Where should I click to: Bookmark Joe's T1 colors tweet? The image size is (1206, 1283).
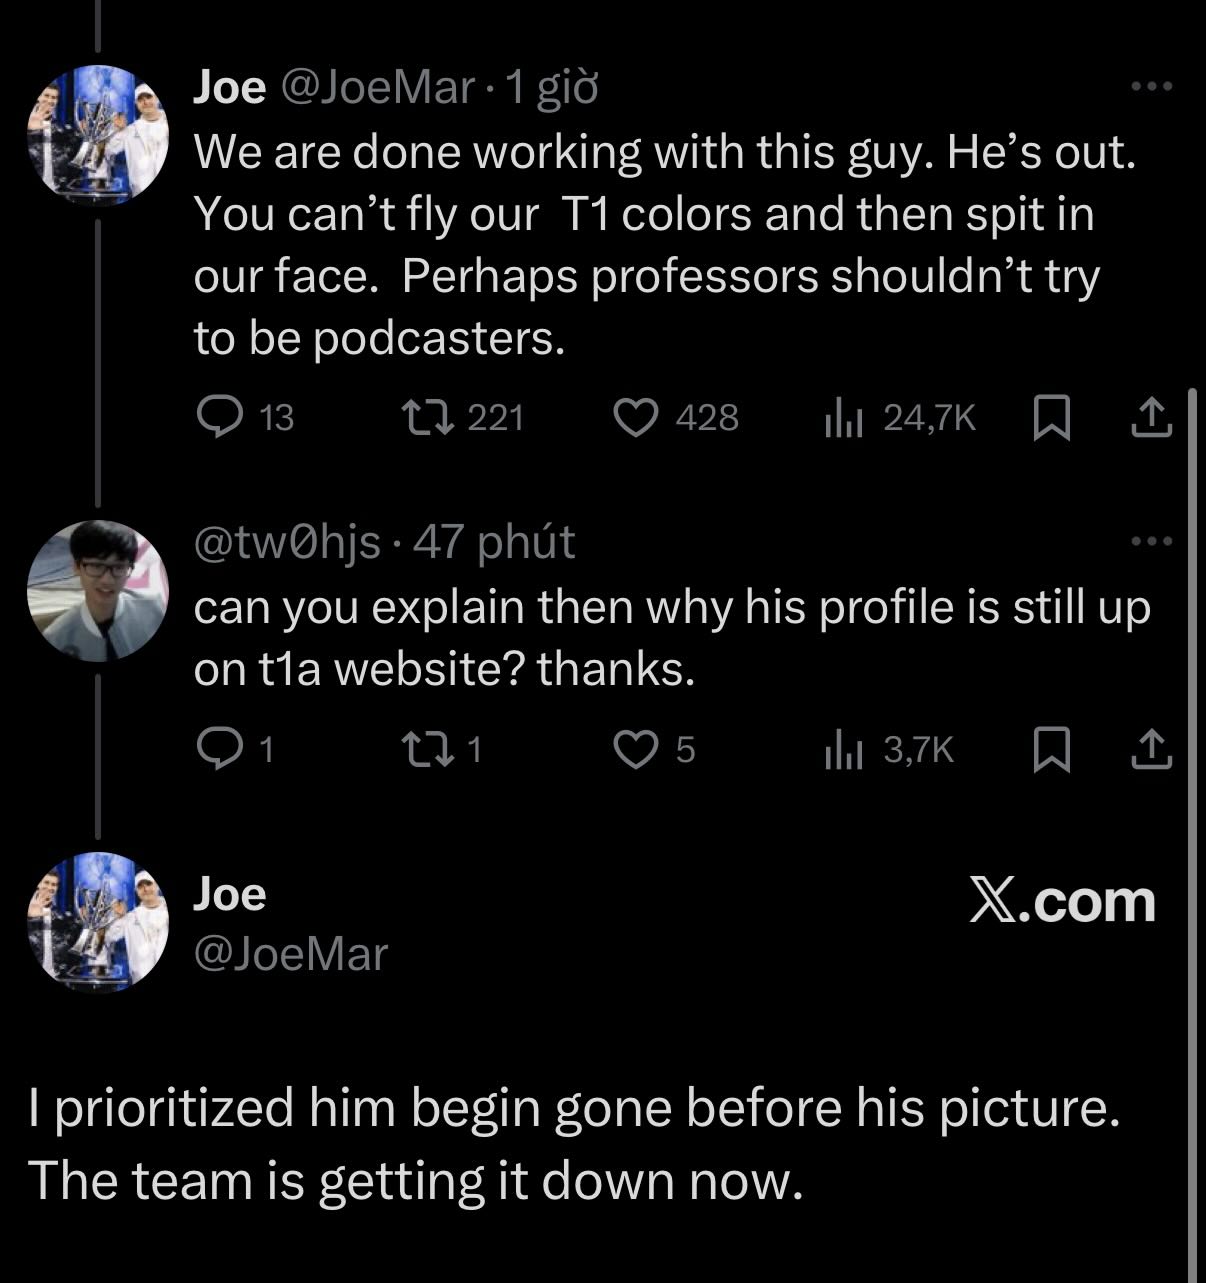coord(1051,418)
